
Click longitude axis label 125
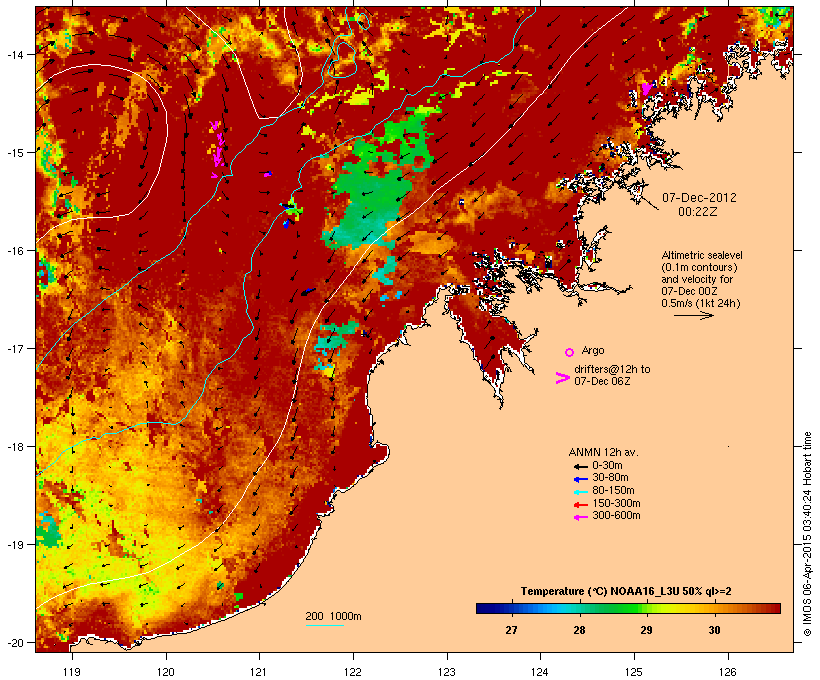pos(634,672)
